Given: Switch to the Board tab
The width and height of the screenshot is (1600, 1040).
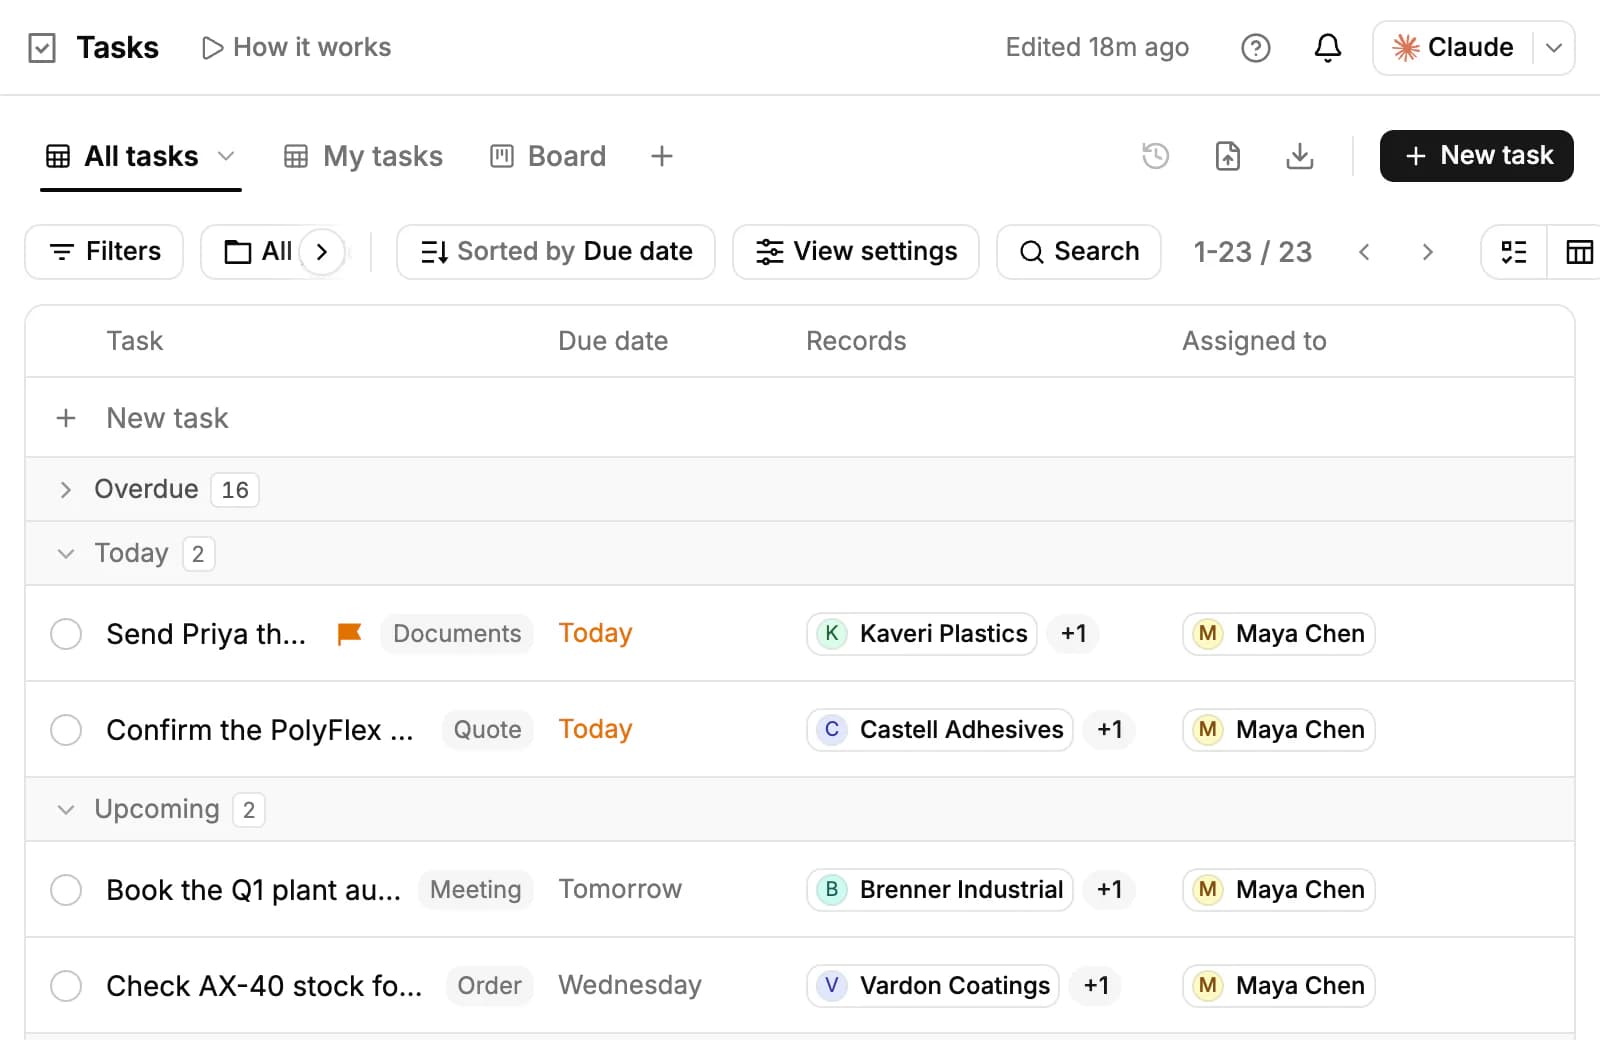Looking at the screenshot, I should click(548, 156).
